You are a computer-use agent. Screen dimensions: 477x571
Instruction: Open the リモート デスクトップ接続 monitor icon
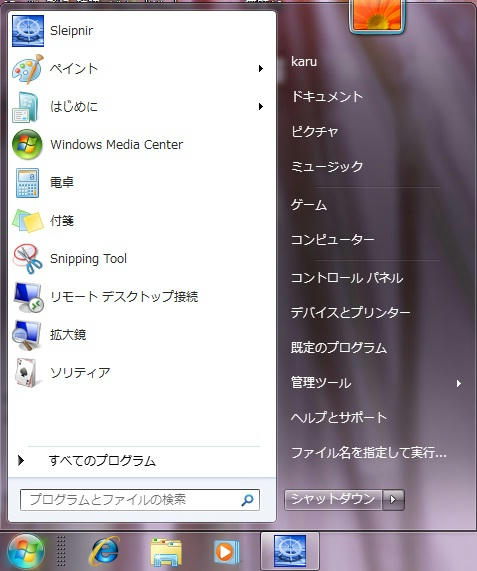pos(29,297)
